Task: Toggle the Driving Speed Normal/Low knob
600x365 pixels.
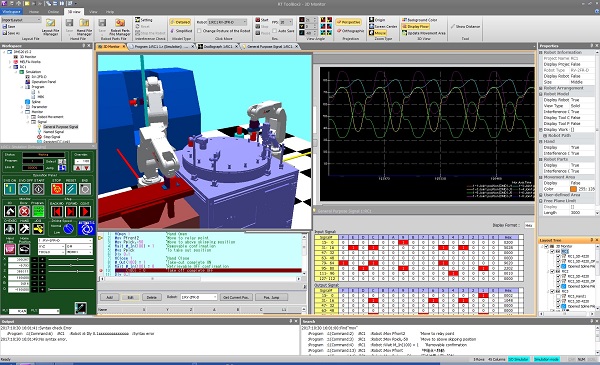Action: [x=68, y=229]
